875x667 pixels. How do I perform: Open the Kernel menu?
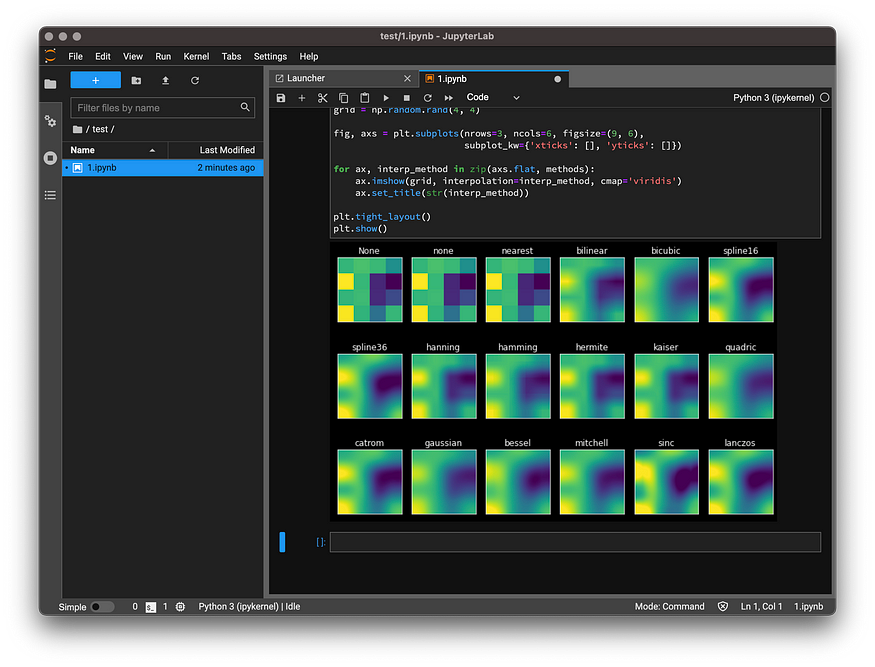click(x=196, y=56)
